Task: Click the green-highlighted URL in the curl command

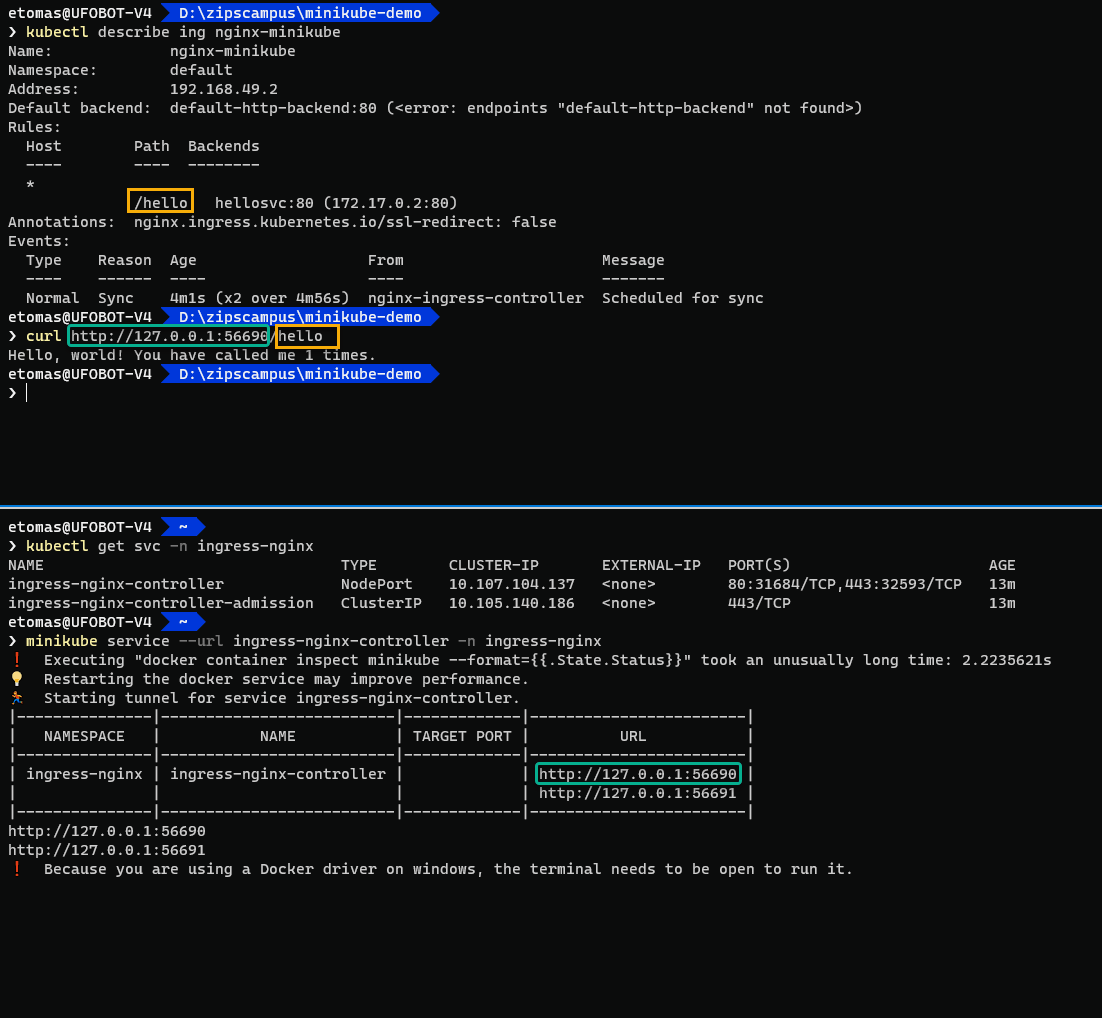Action: [x=169, y=336]
